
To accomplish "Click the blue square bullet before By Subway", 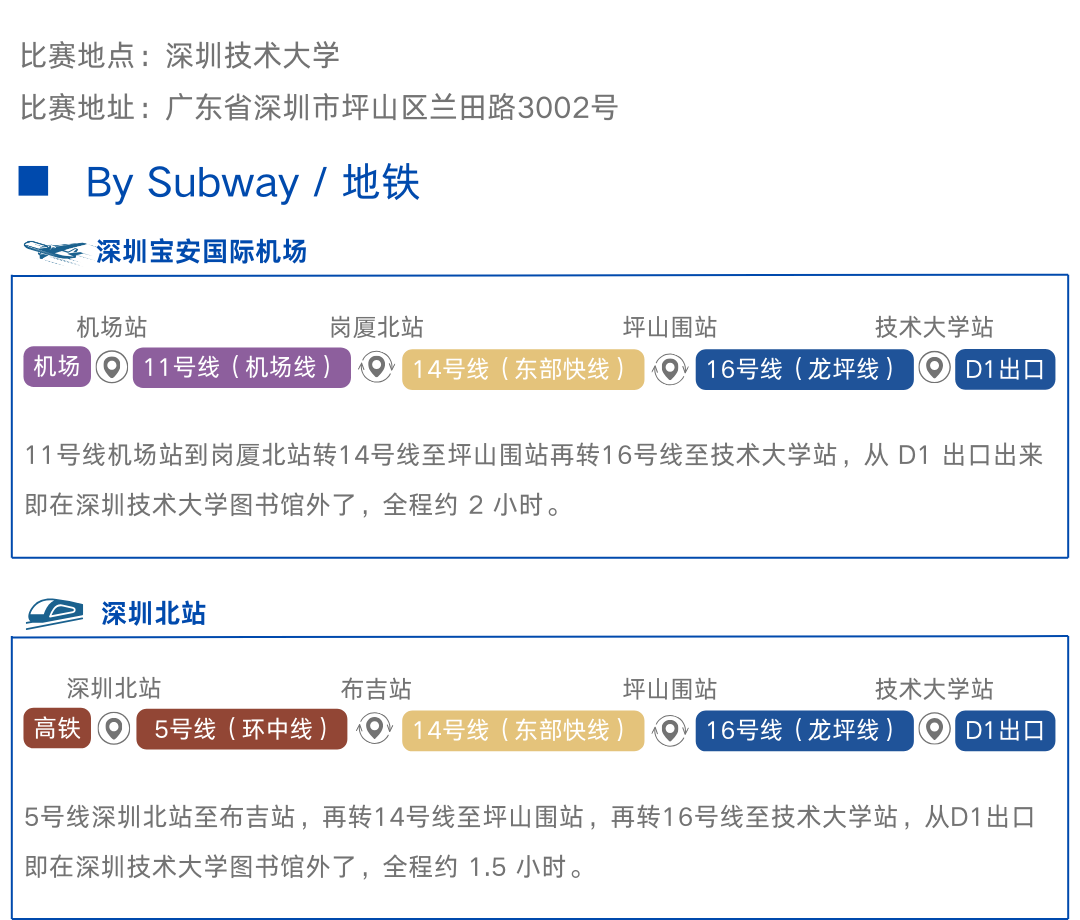I will coord(33,182).
